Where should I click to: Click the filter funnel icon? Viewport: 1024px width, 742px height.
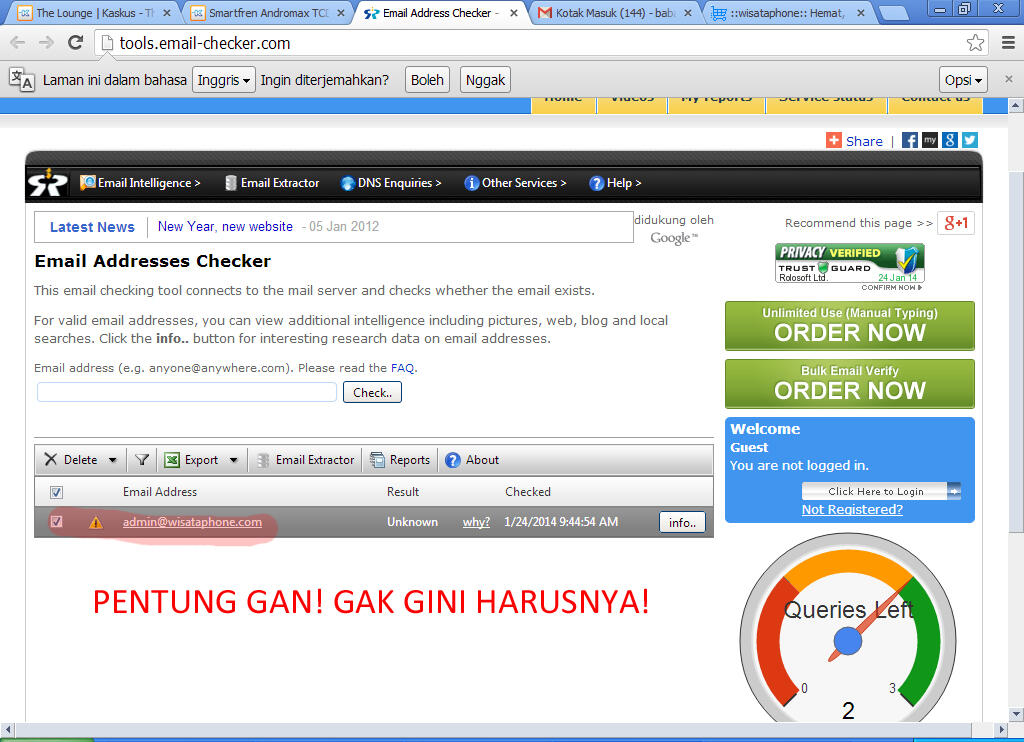point(142,460)
